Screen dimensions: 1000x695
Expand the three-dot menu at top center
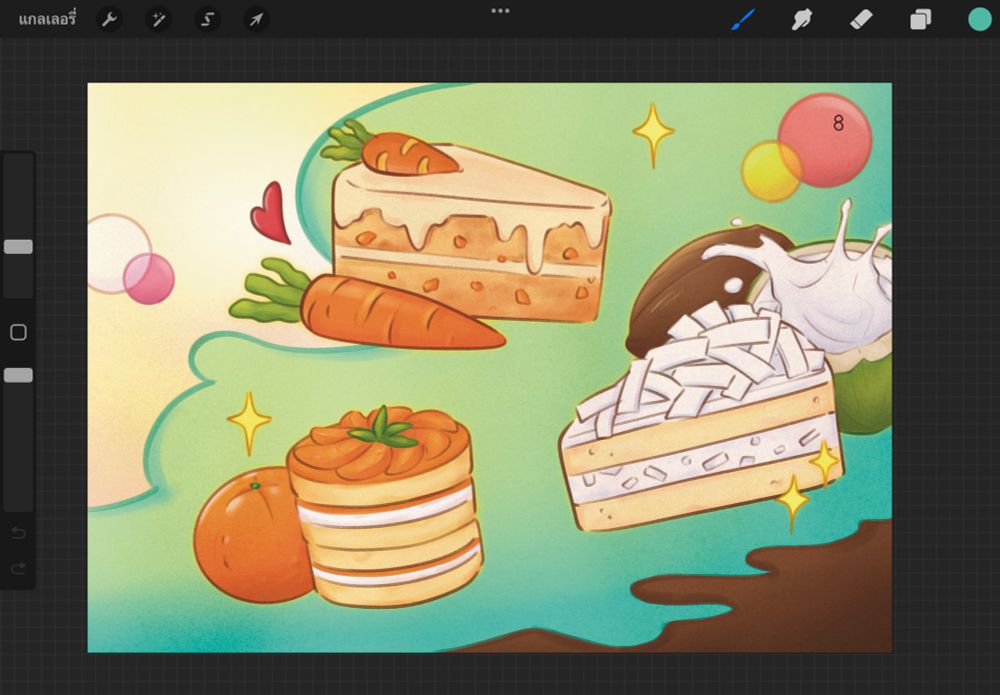(500, 11)
